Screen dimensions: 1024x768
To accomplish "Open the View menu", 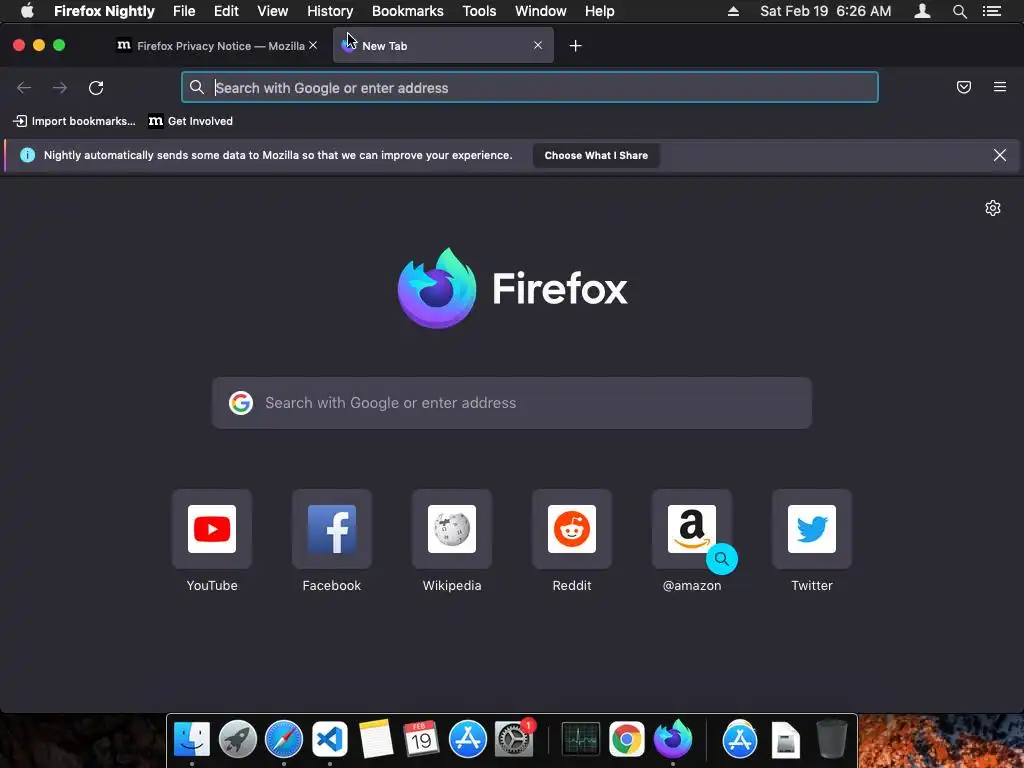I will pos(272,11).
